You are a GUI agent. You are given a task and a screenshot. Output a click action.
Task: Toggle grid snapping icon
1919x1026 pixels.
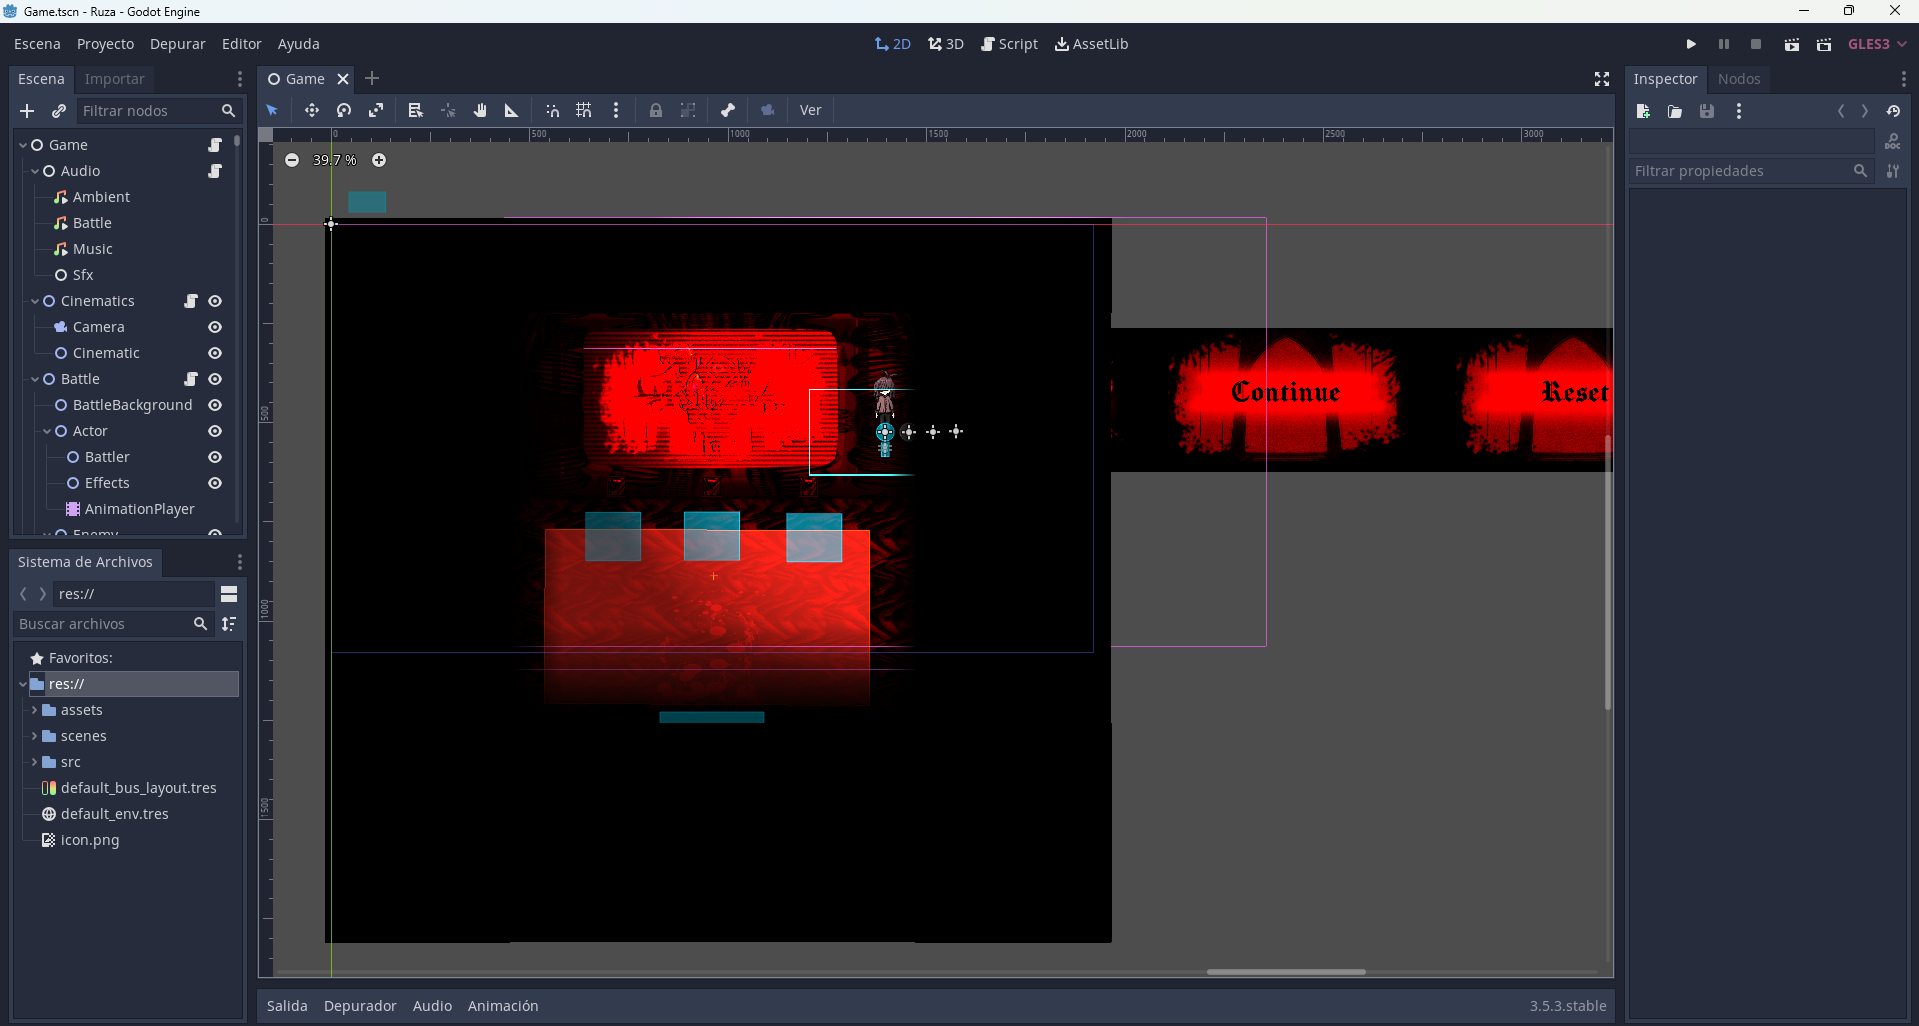[x=584, y=110]
